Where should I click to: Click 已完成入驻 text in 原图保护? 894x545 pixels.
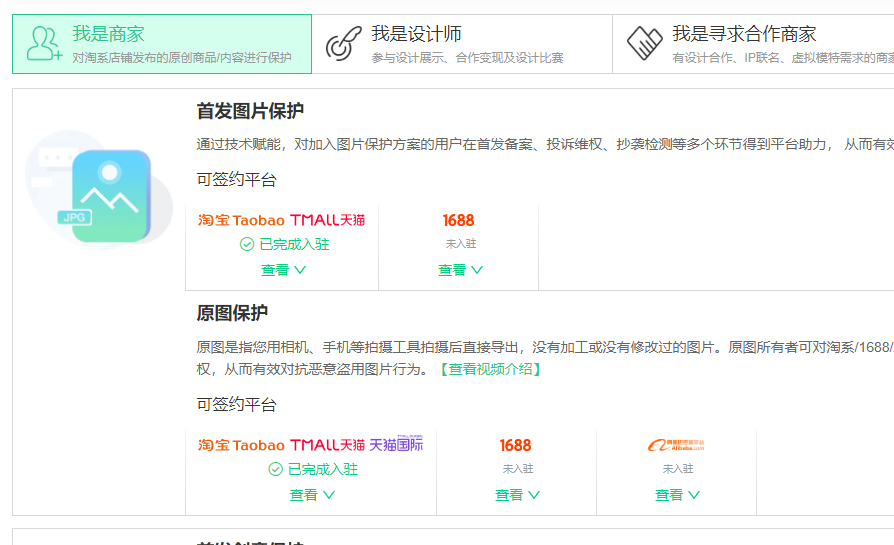(323, 469)
